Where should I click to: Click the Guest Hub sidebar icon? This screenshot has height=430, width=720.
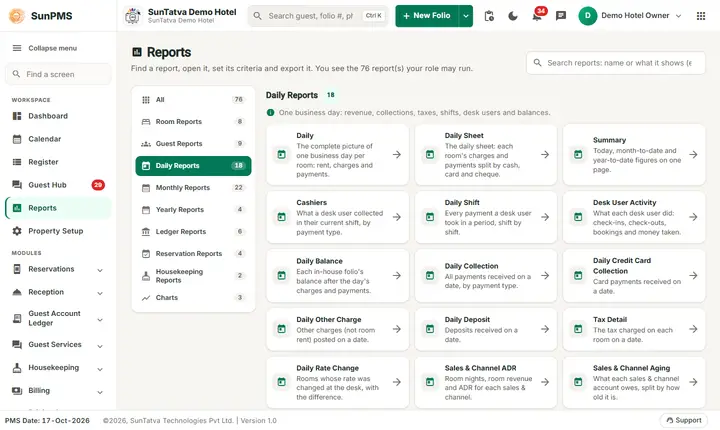coord(17,185)
